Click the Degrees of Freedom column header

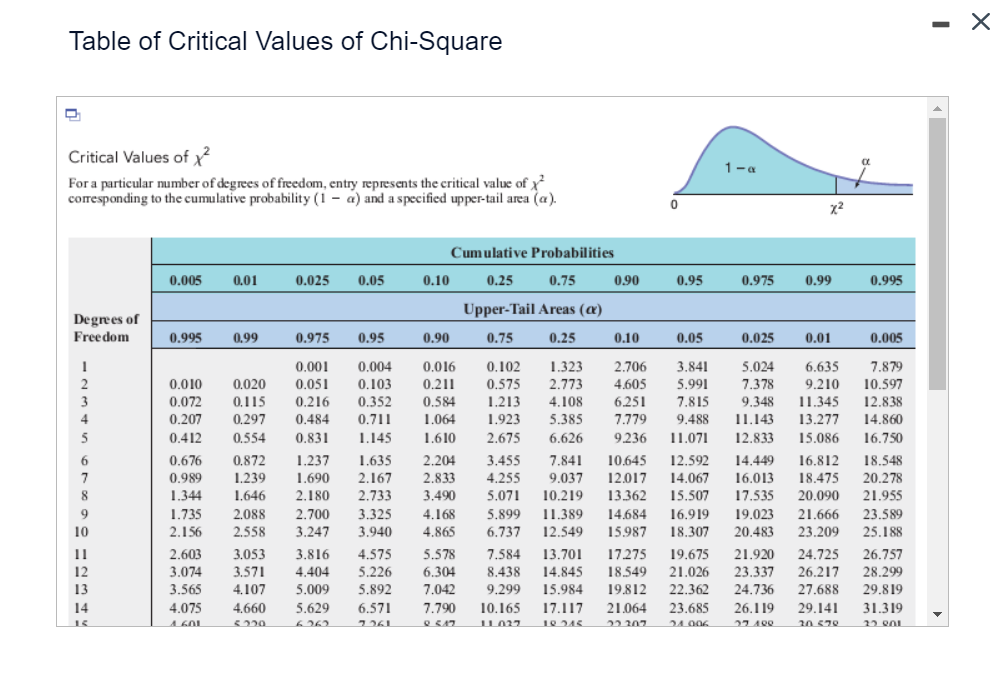click(x=104, y=326)
